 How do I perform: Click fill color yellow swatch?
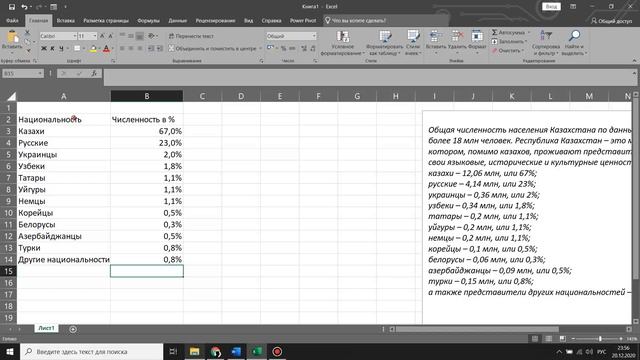(x=93, y=49)
